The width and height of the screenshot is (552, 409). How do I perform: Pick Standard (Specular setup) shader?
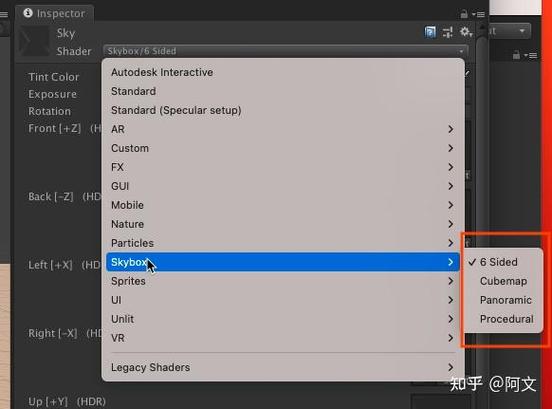[283, 110]
